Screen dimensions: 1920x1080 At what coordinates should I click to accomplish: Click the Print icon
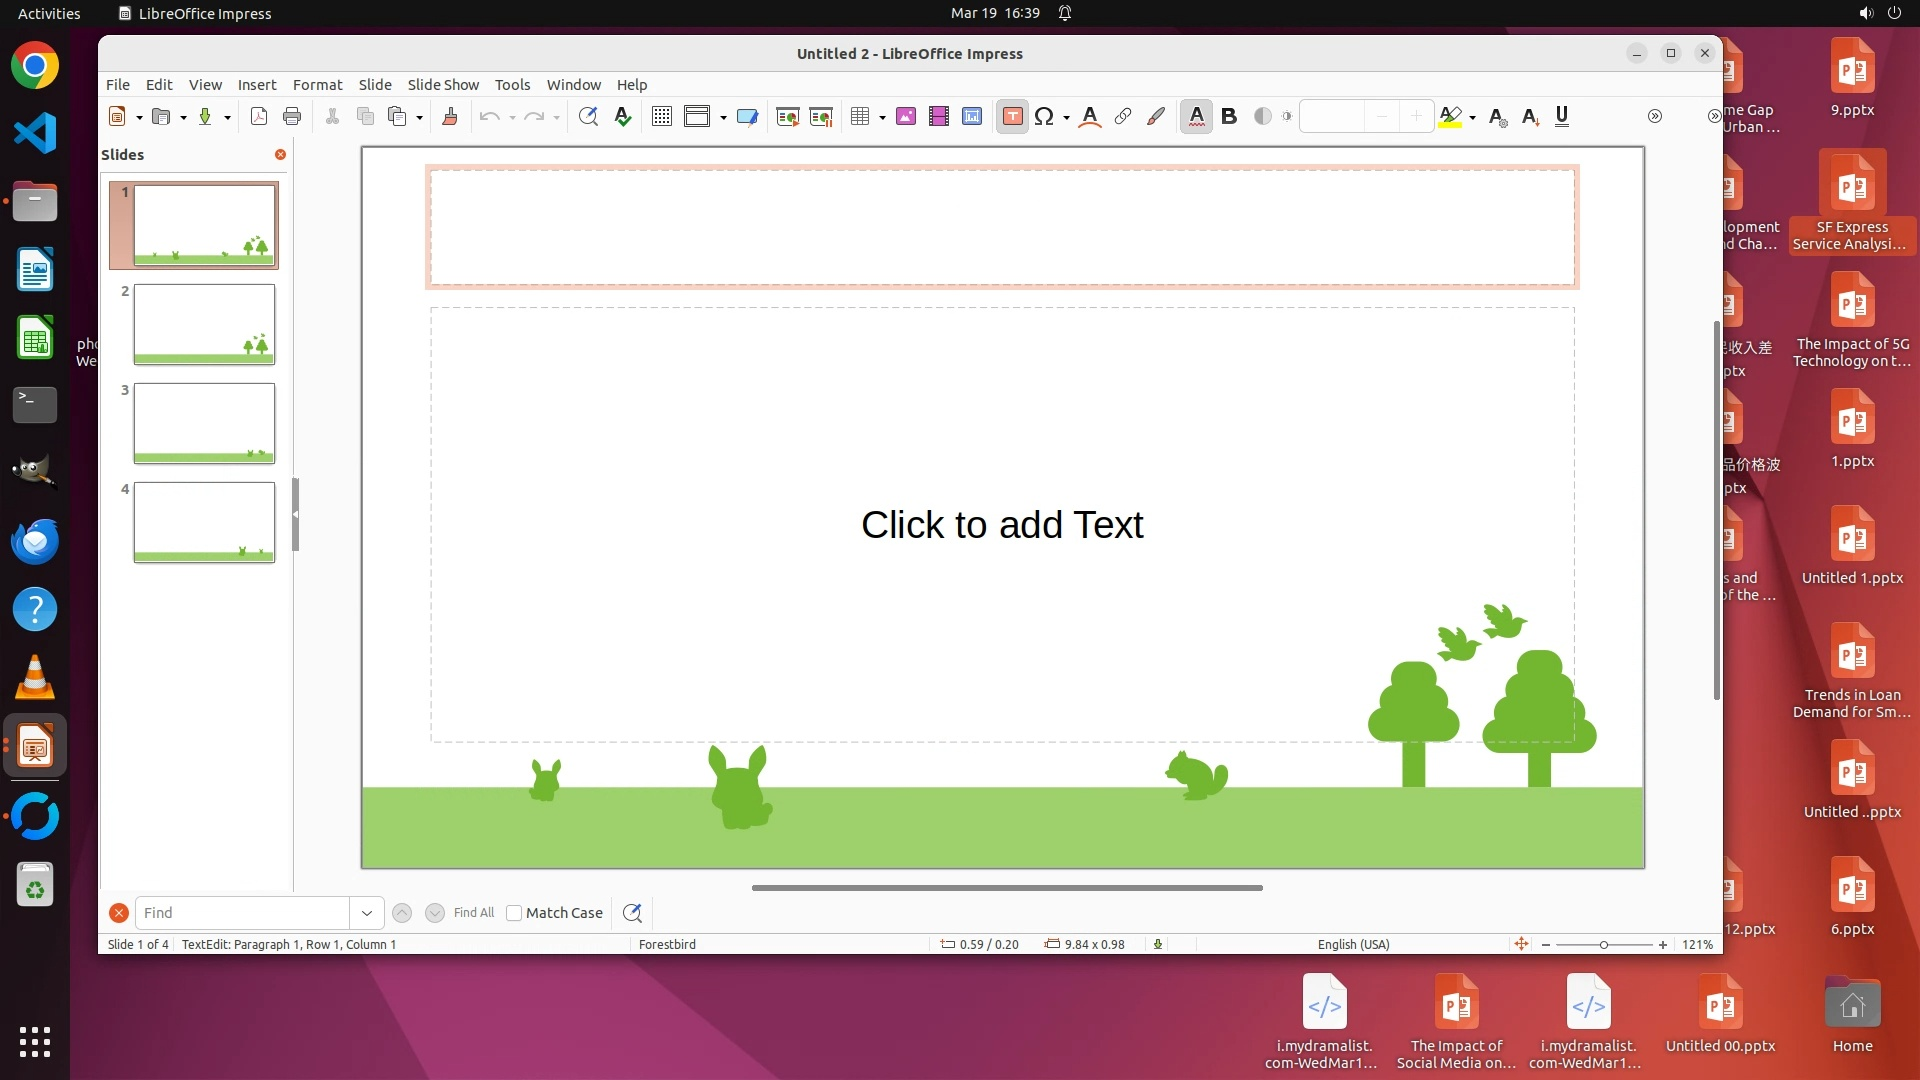point(292,117)
